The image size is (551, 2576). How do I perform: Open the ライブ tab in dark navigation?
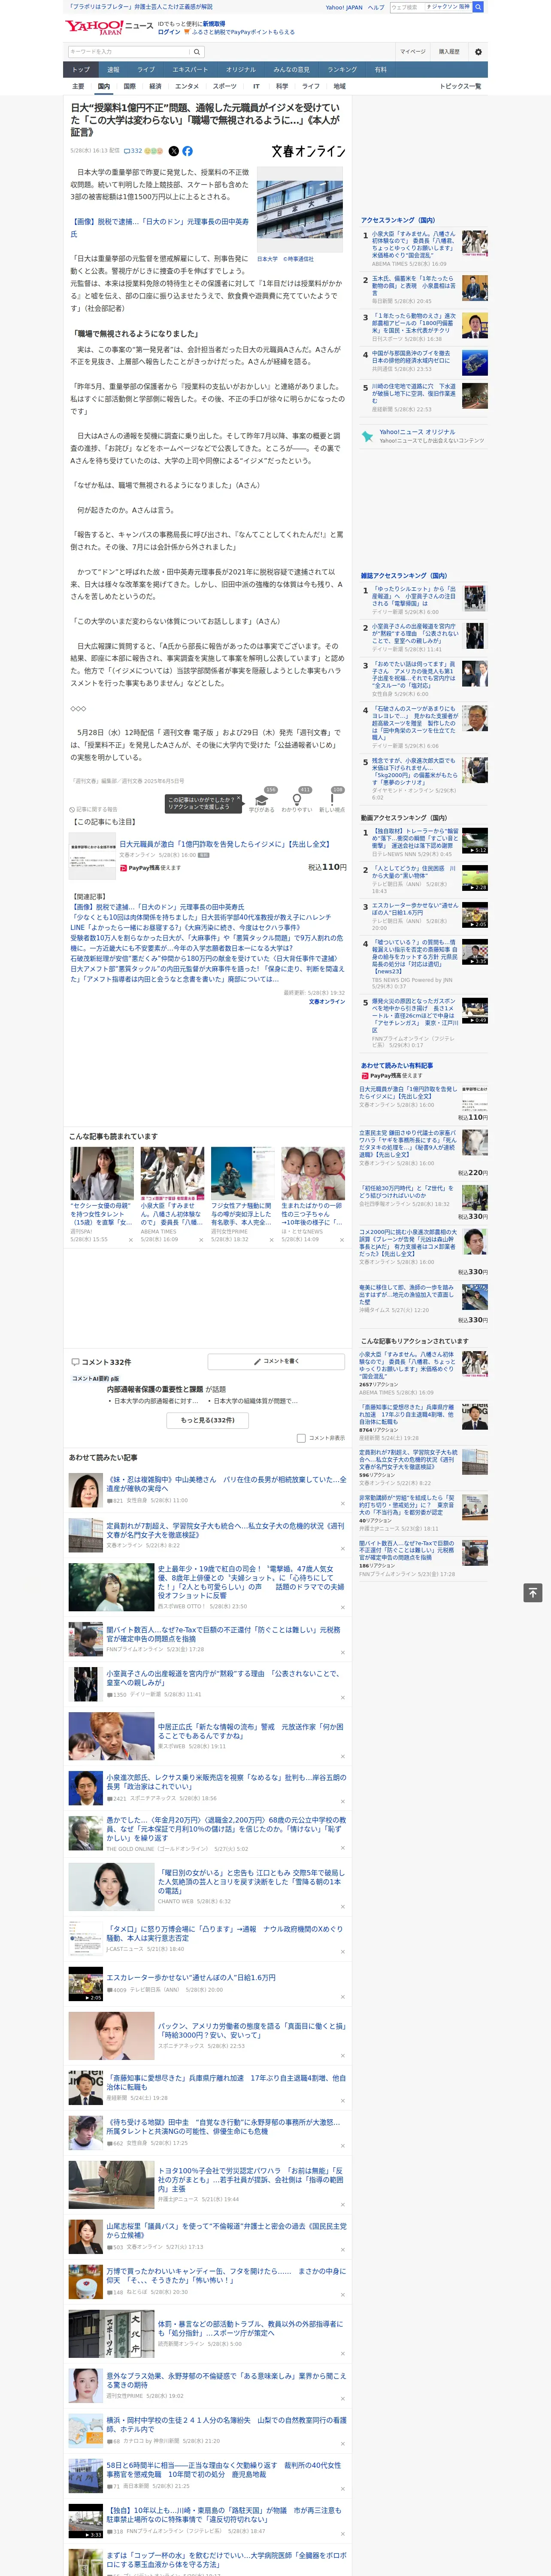(x=146, y=70)
